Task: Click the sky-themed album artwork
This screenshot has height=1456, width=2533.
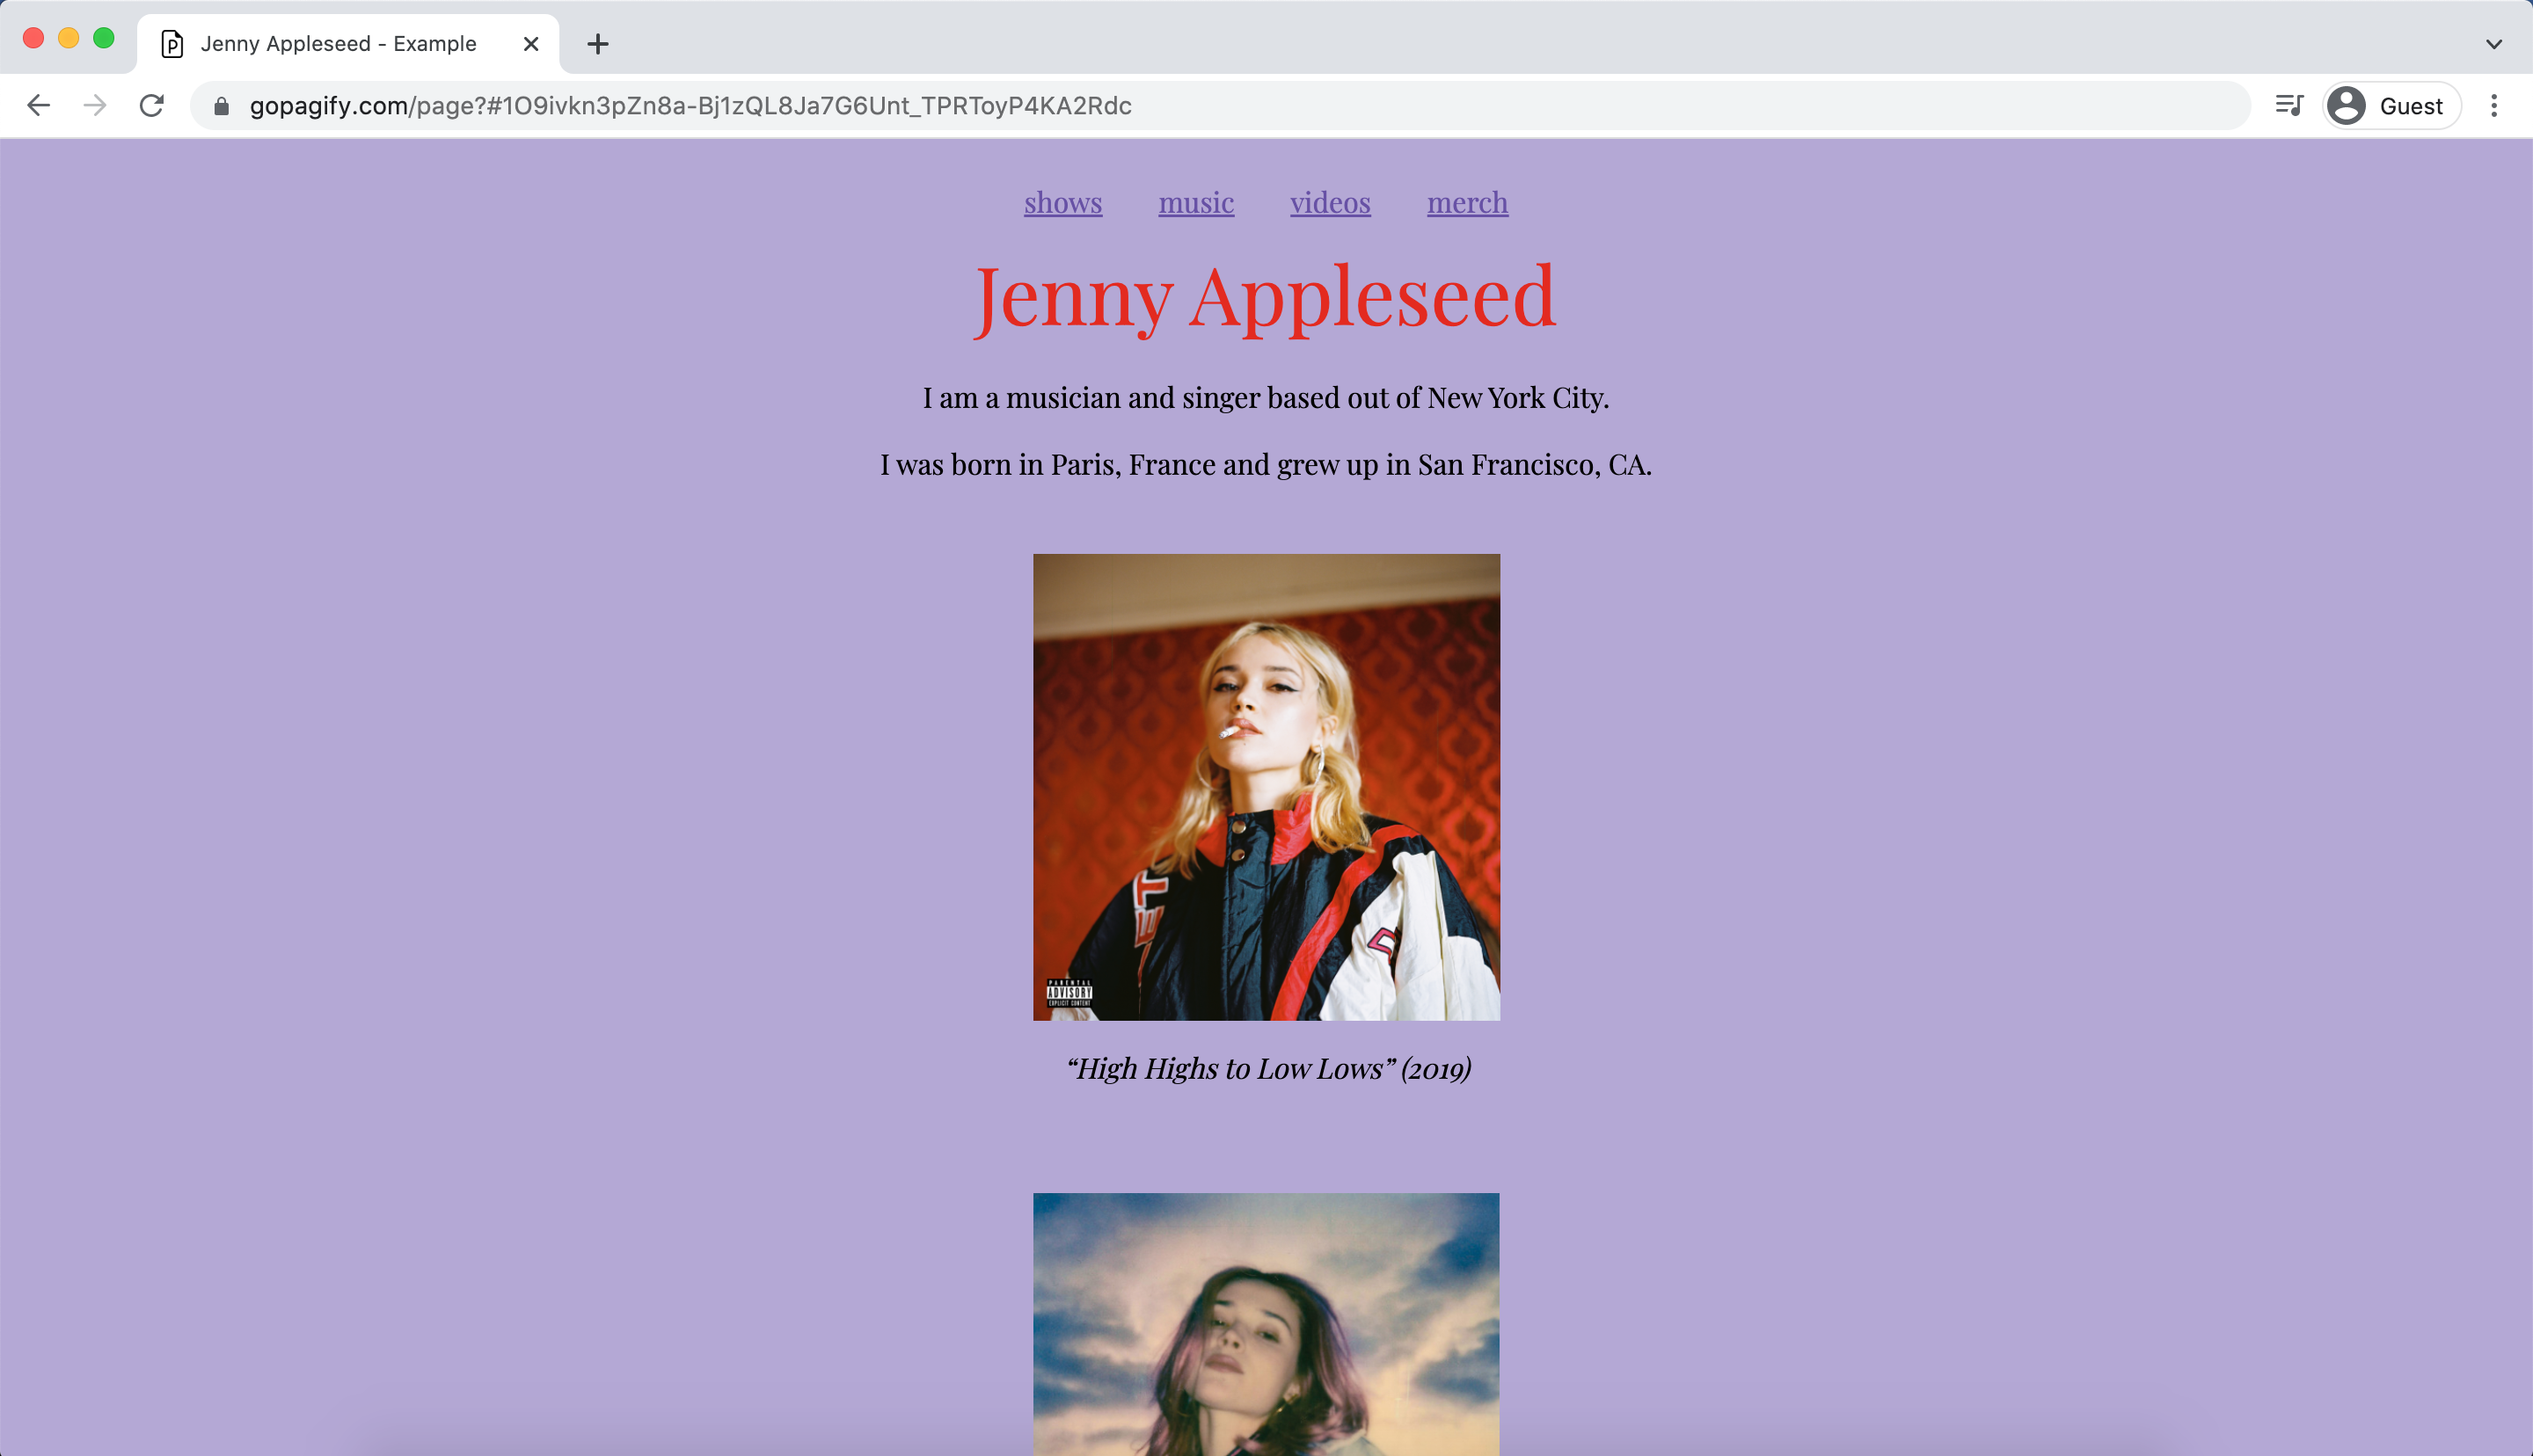Action: click(1265, 1330)
